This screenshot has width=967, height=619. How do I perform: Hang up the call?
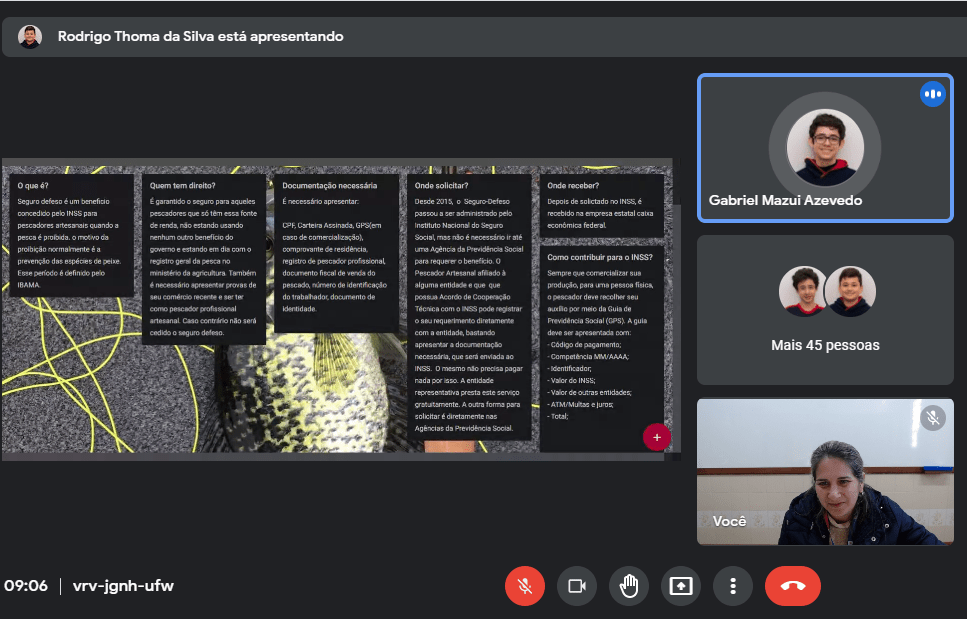click(x=792, y=586)
